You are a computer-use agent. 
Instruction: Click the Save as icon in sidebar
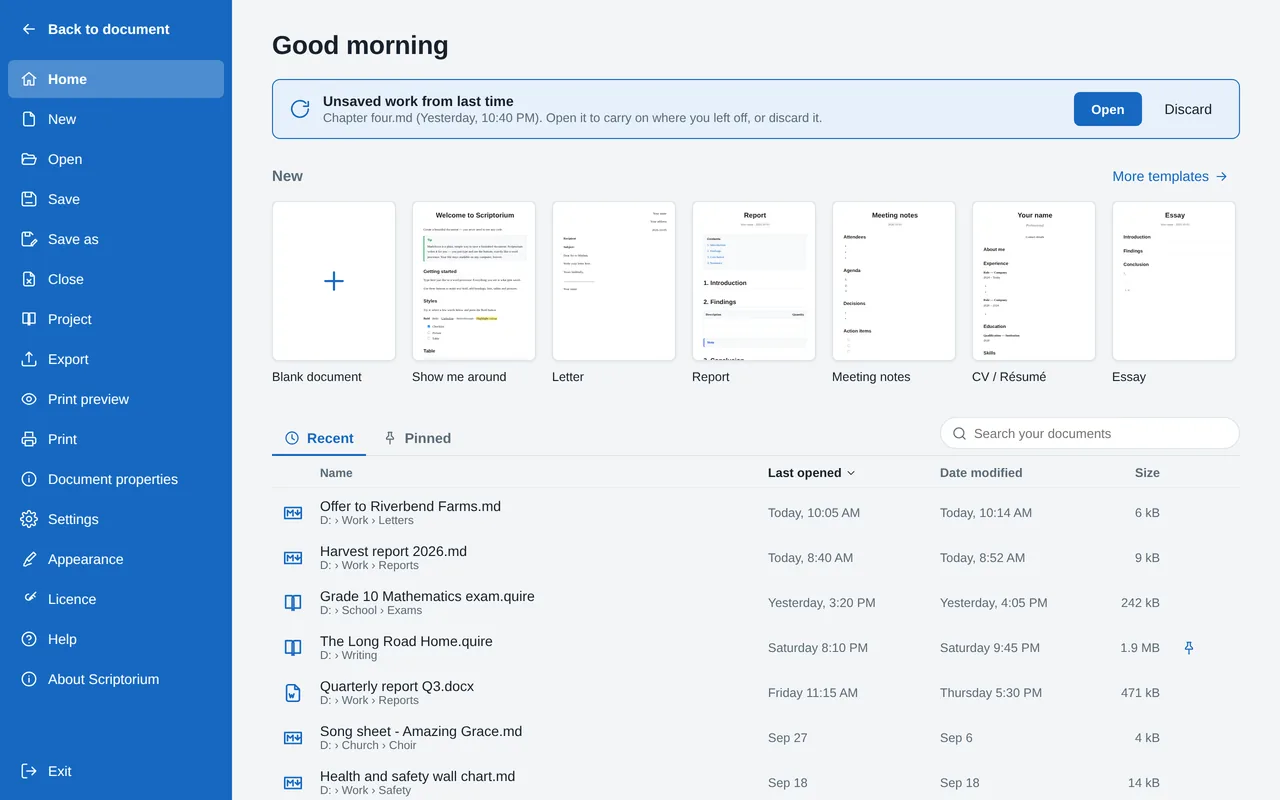29,239
